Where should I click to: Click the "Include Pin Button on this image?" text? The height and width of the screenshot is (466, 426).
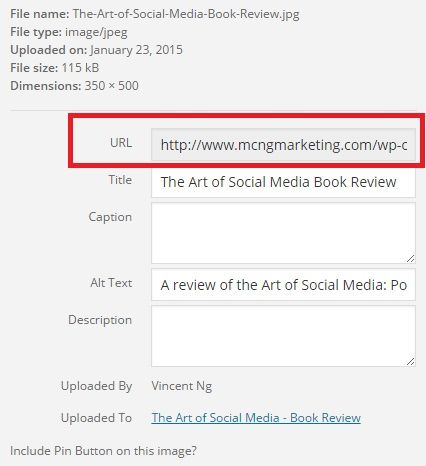point(103,451)
